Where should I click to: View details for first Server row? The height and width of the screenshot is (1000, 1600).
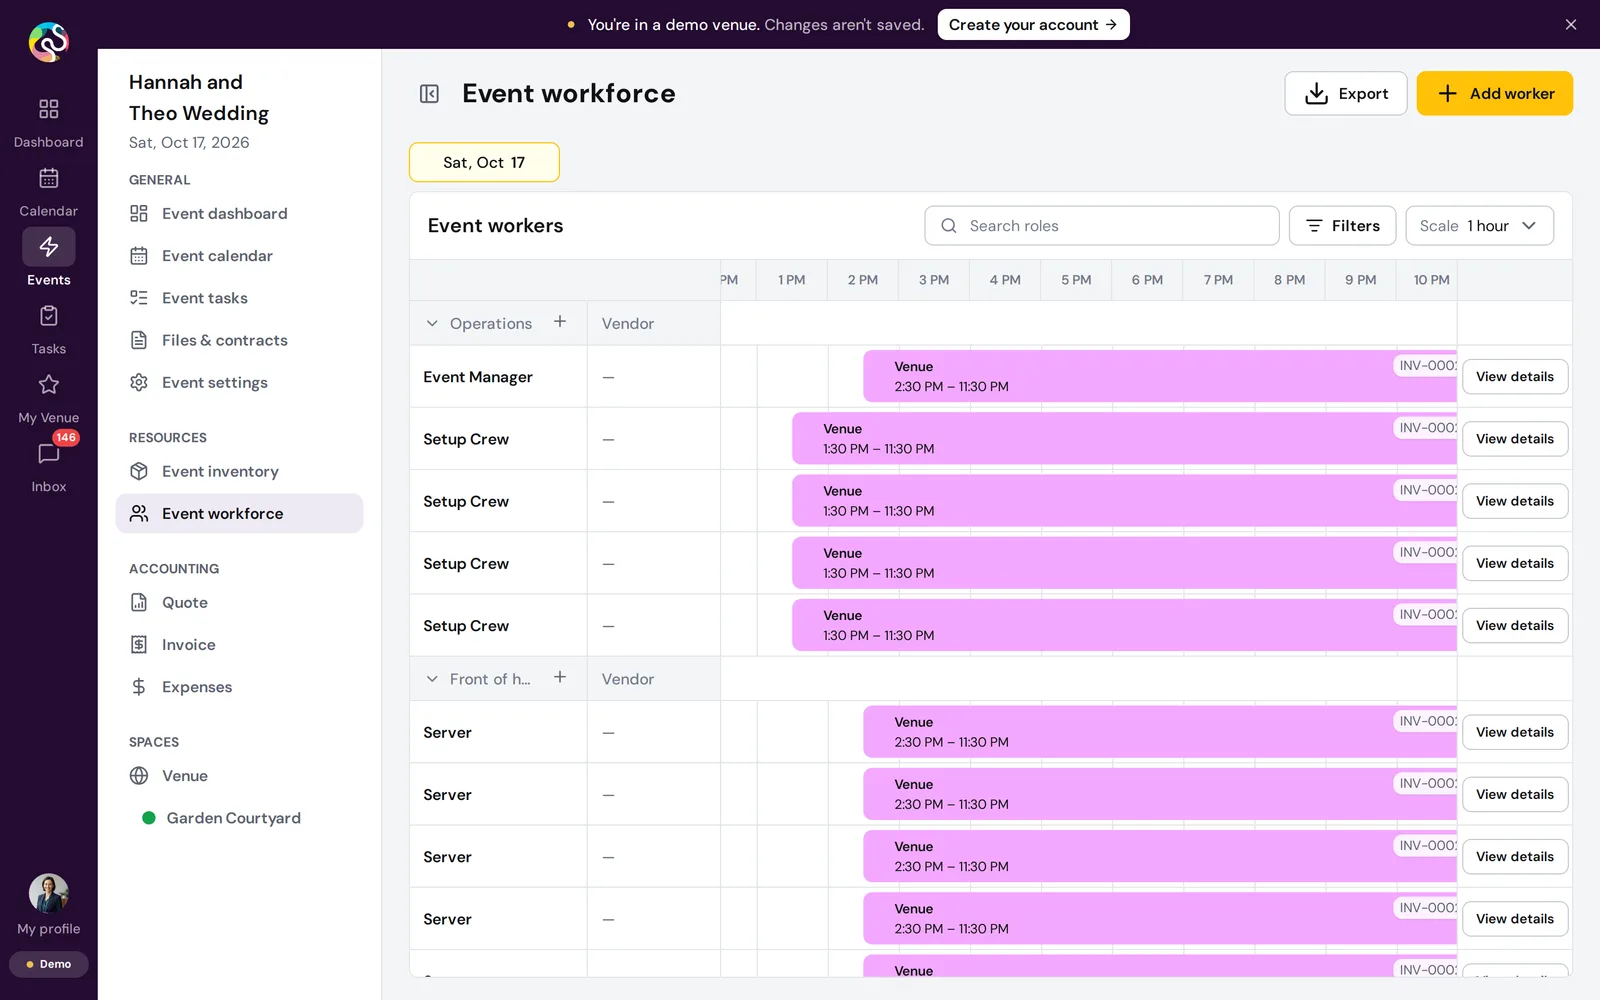1515,732
